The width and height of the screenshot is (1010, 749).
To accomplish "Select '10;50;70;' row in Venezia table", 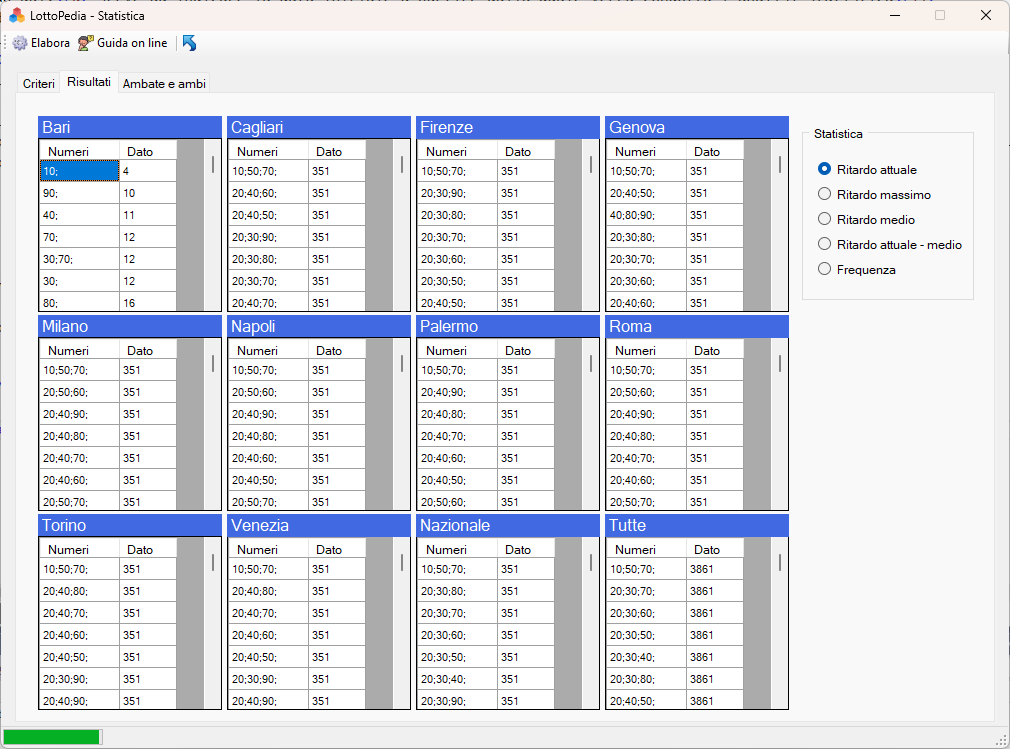I will click(297, 569).
